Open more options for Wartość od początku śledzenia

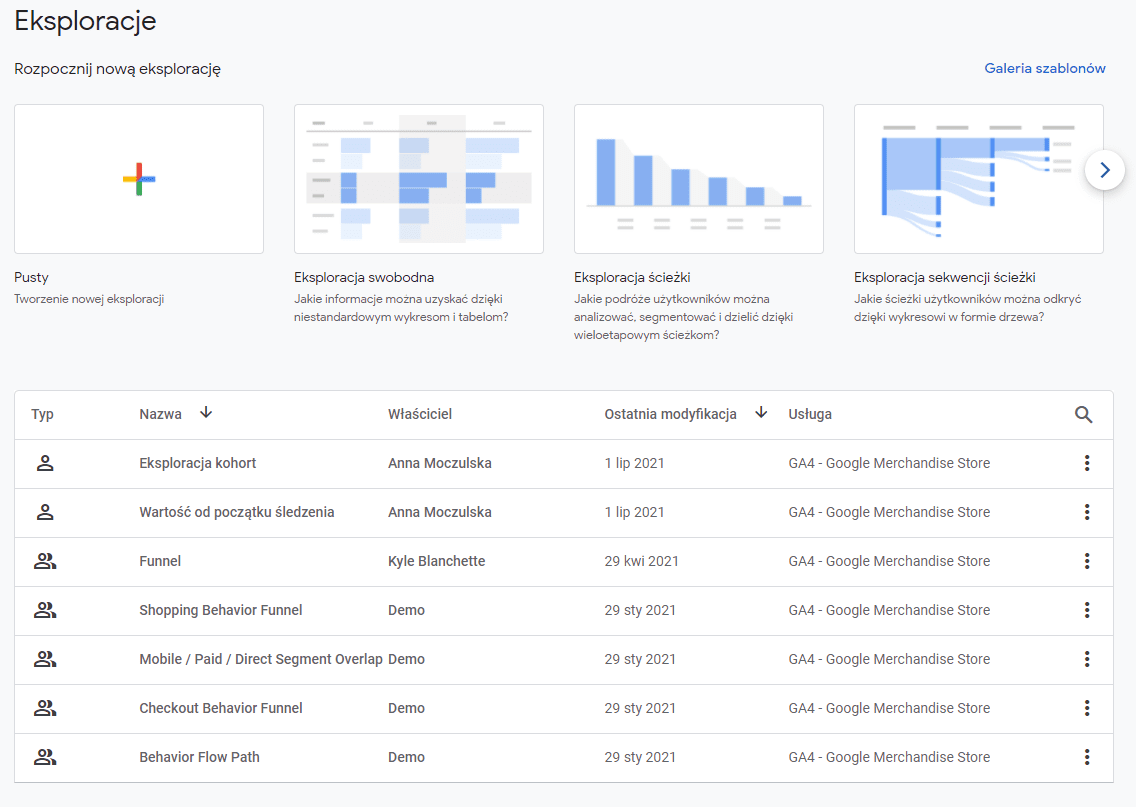coord(1087,512)
